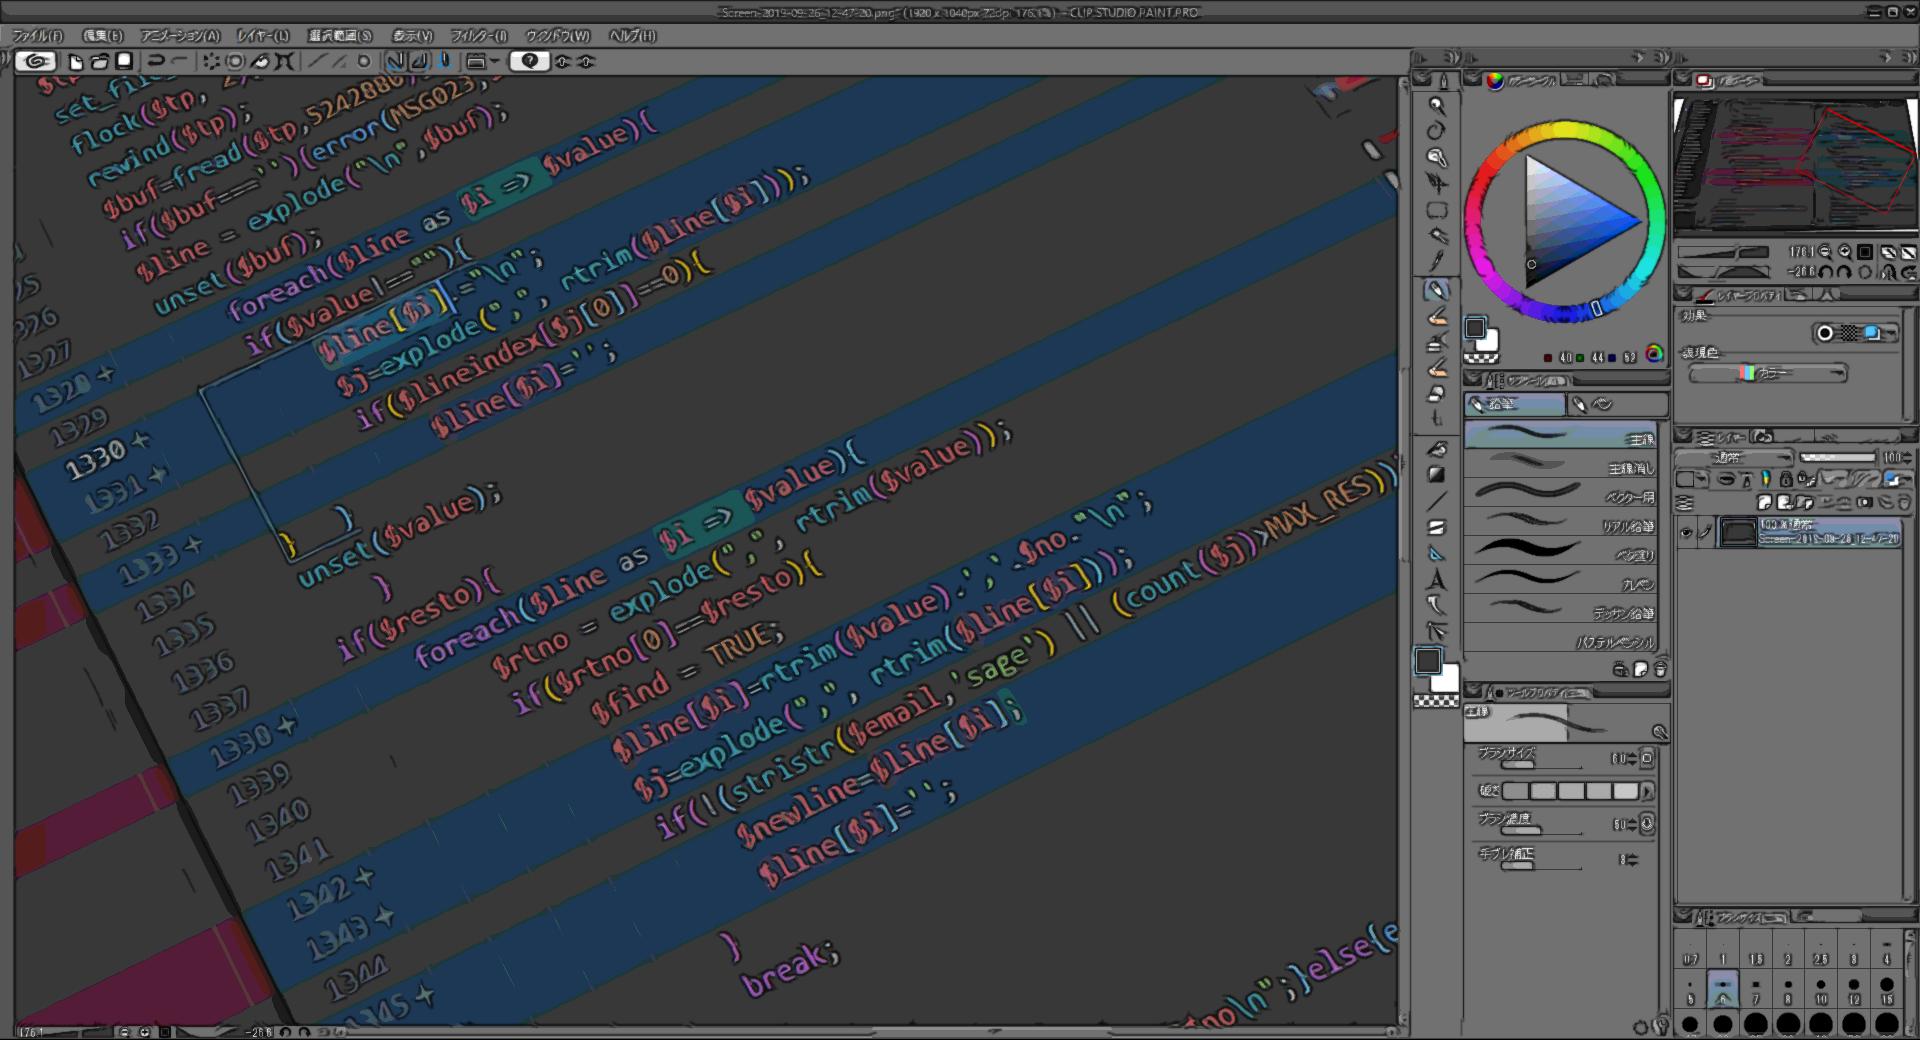Open the カラー expression color dropdown
This screenshot has height=1040, width=1920.
(1768, 373)
